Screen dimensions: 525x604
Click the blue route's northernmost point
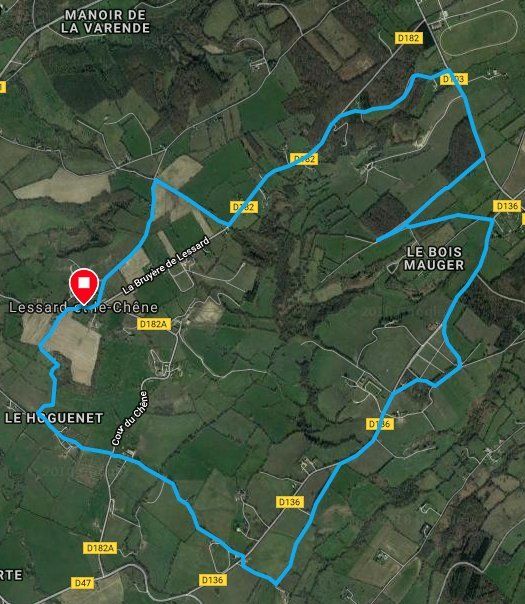tap(447, 70)
